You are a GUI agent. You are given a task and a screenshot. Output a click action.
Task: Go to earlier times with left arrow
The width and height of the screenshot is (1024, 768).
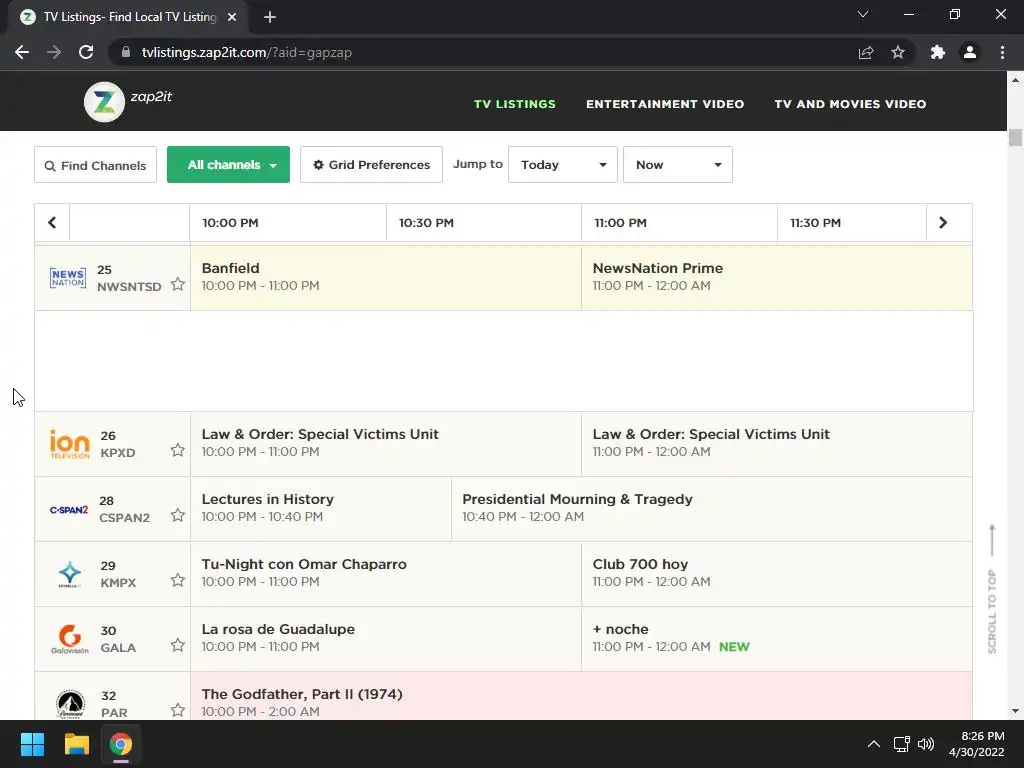52,223
